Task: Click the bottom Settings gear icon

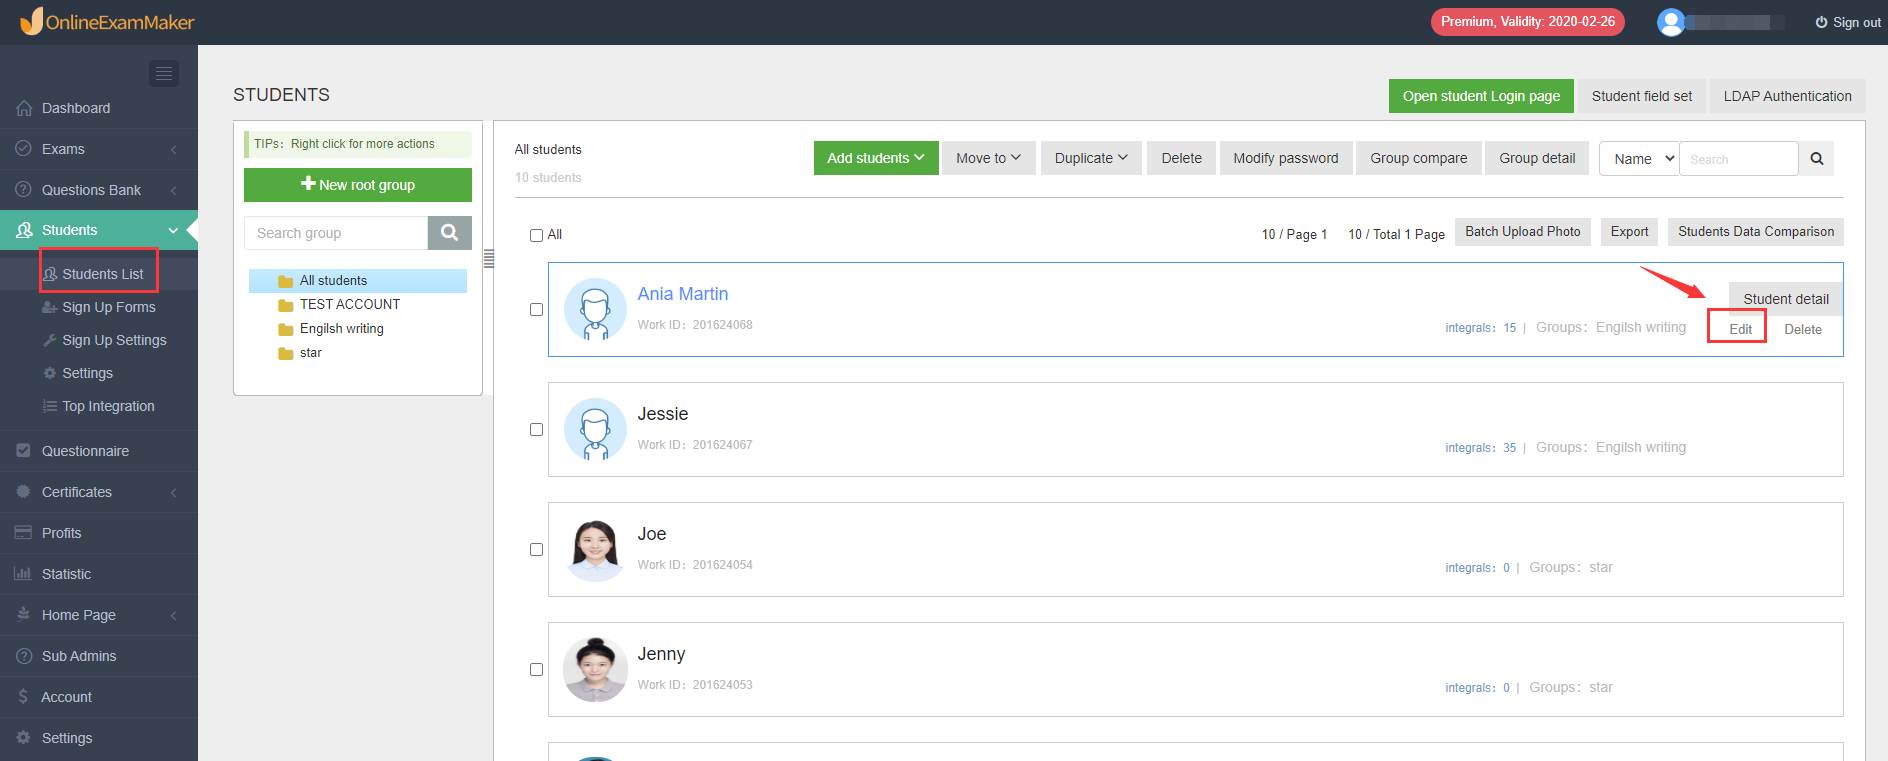Action: (x=24, y=738)
